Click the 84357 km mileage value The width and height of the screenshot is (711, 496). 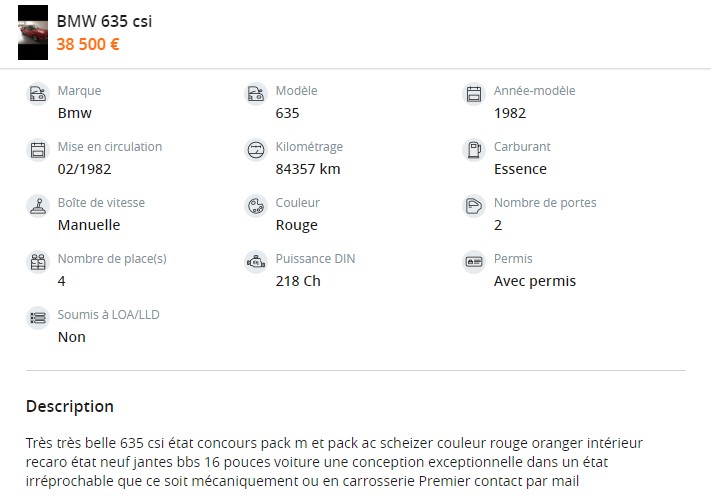point(308,169)
